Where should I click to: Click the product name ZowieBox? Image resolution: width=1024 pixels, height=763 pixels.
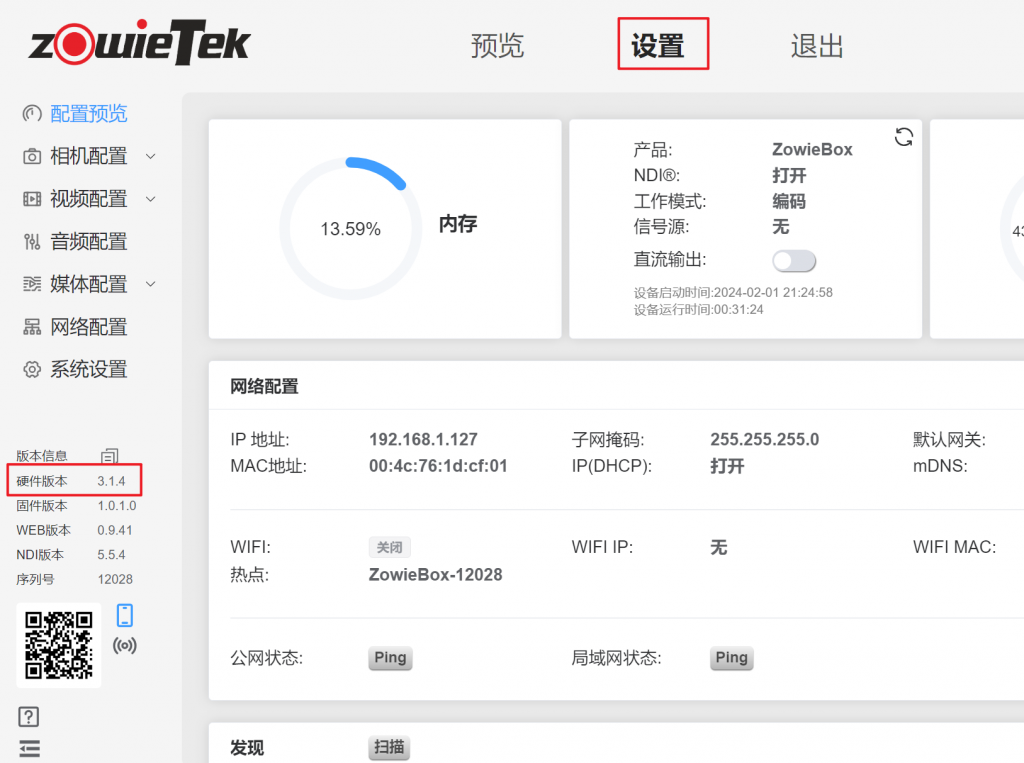point(812,150)
